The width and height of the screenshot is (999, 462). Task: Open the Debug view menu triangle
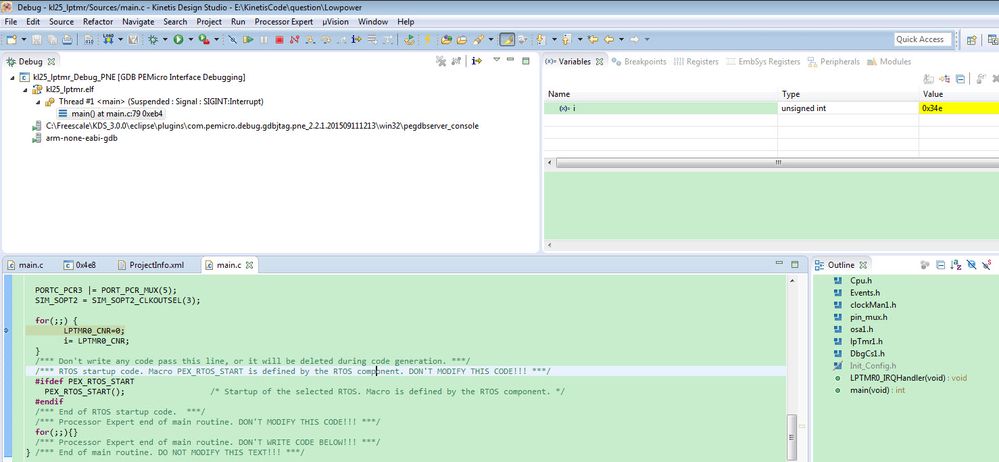pyautogui.click(x=496, y=60)
